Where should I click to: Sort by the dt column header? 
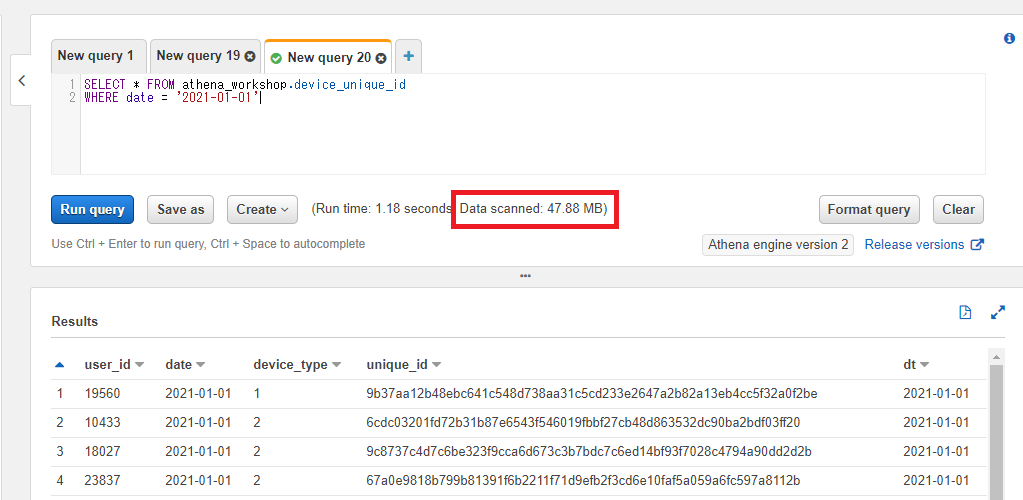pos(916,365)
